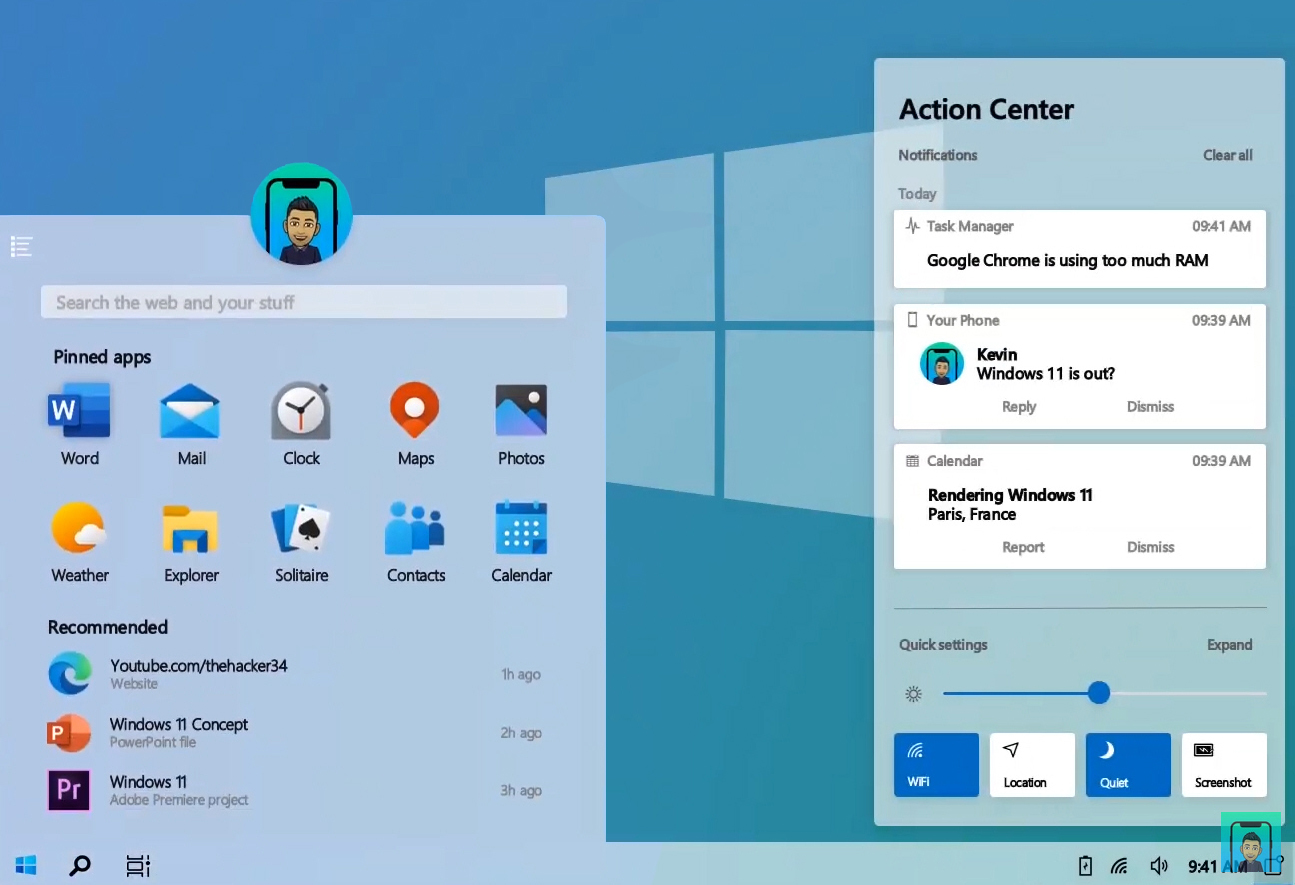Enable the Location quick setting
This screenshot has height=885, width=1295.
(1032, 765)
